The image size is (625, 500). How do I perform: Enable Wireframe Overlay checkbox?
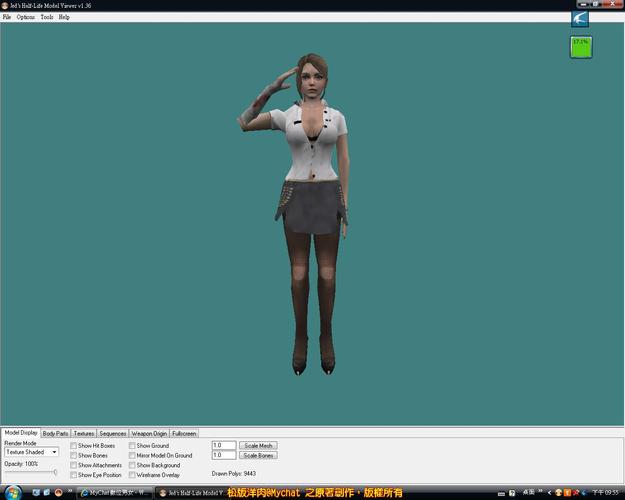pyautogui.click(x=132, y=475)
